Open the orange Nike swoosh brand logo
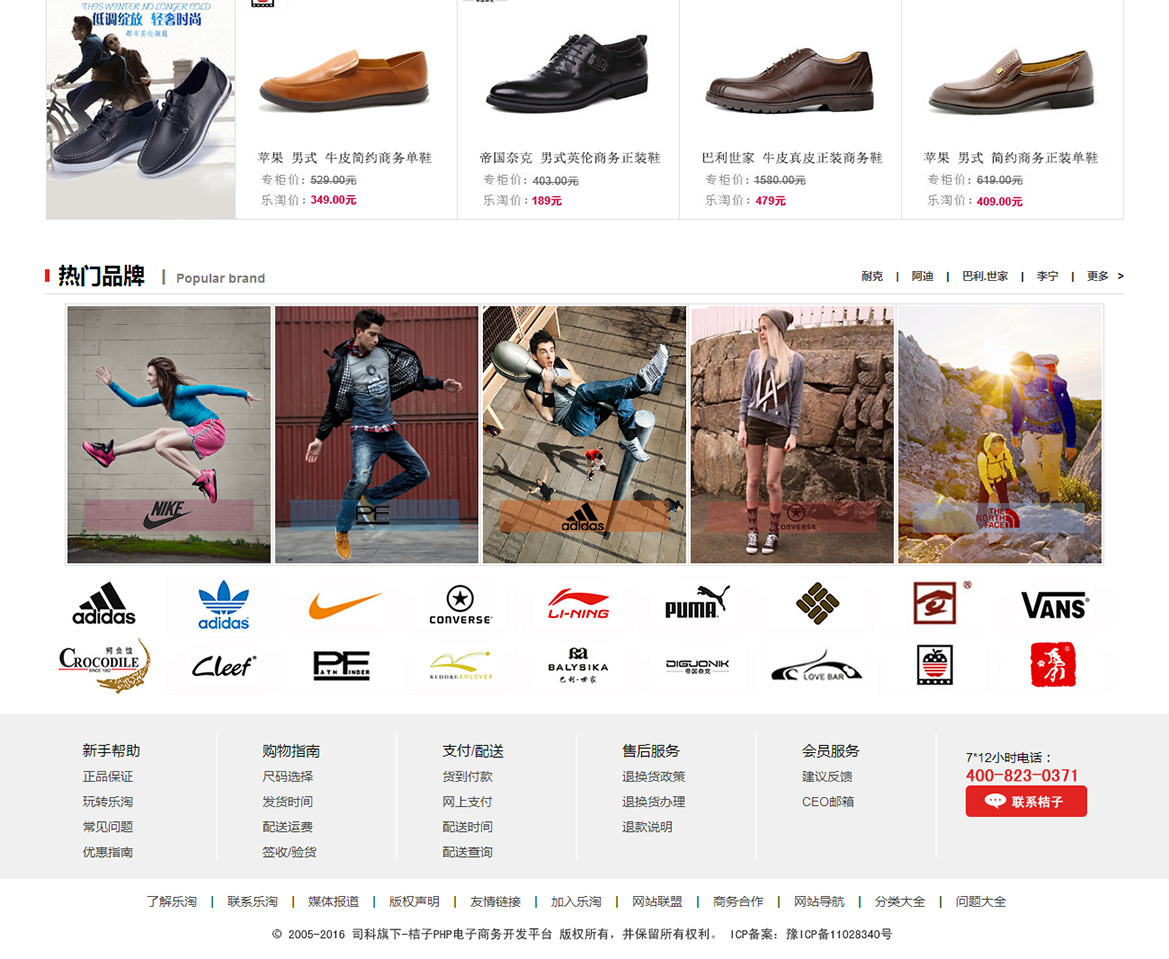This screenshot has width=1169, height=959. pos(344,605)
